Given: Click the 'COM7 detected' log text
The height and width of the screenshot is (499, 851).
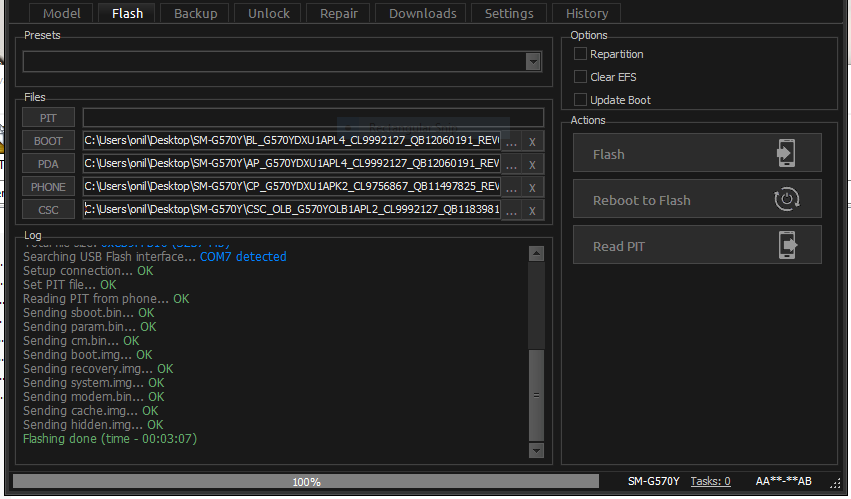Looking at the screenshot, I should pyautogui.click(x=243, y=257).
